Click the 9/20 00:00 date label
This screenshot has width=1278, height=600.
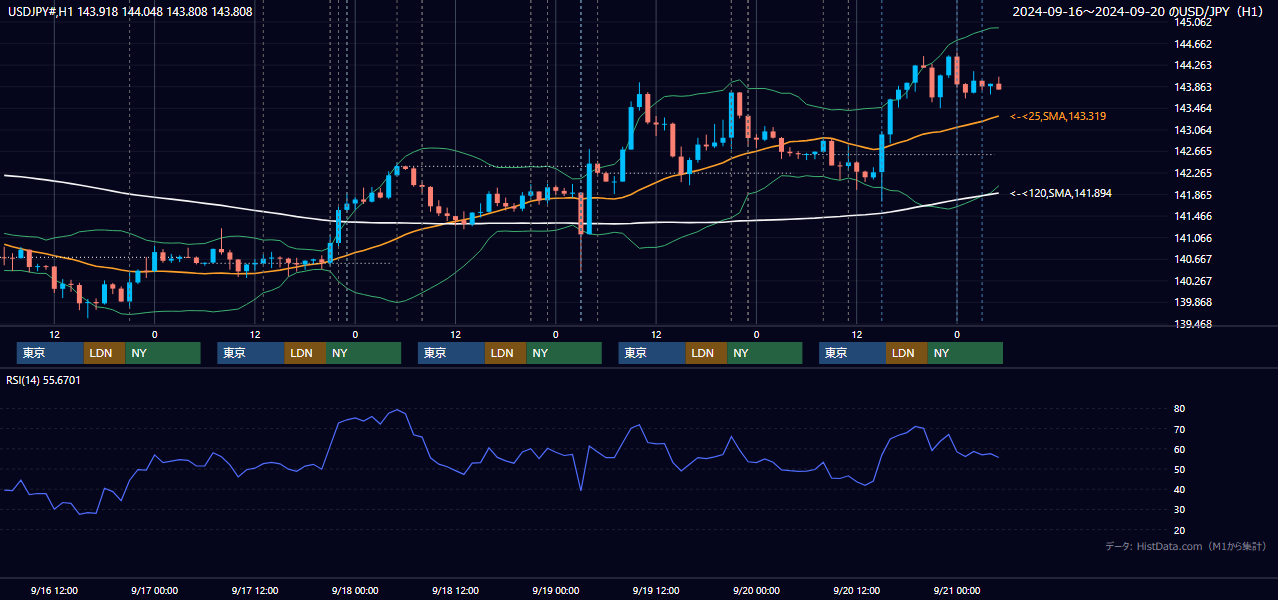[x=756, y=590]
